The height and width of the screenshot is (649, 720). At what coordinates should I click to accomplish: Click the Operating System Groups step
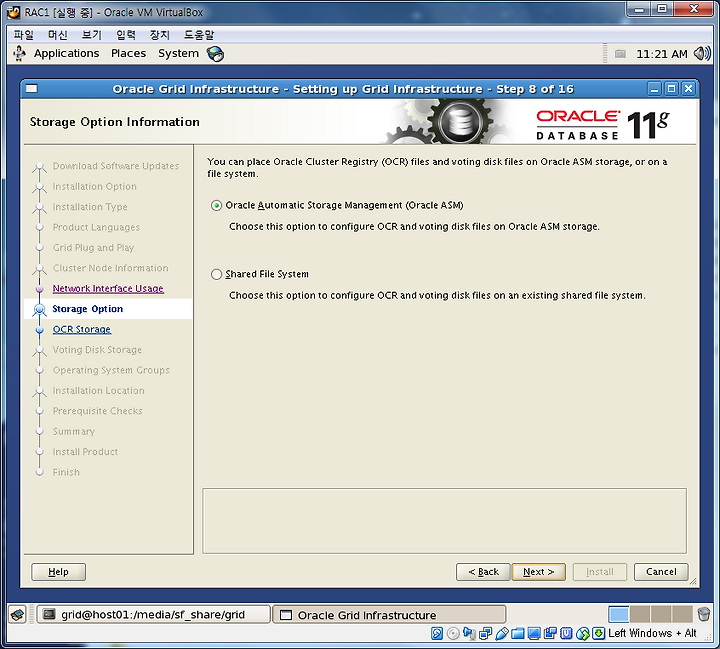[111, 370]
